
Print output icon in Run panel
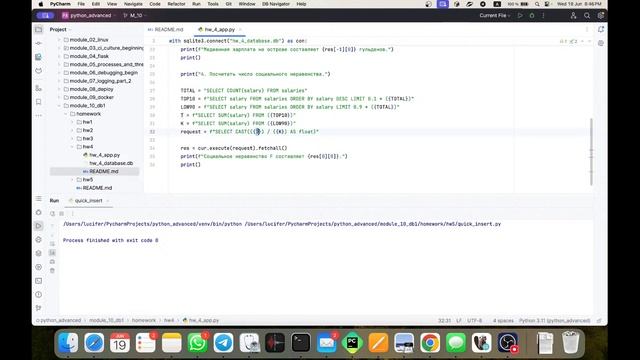pyautogui.click(x=52, y=262)
